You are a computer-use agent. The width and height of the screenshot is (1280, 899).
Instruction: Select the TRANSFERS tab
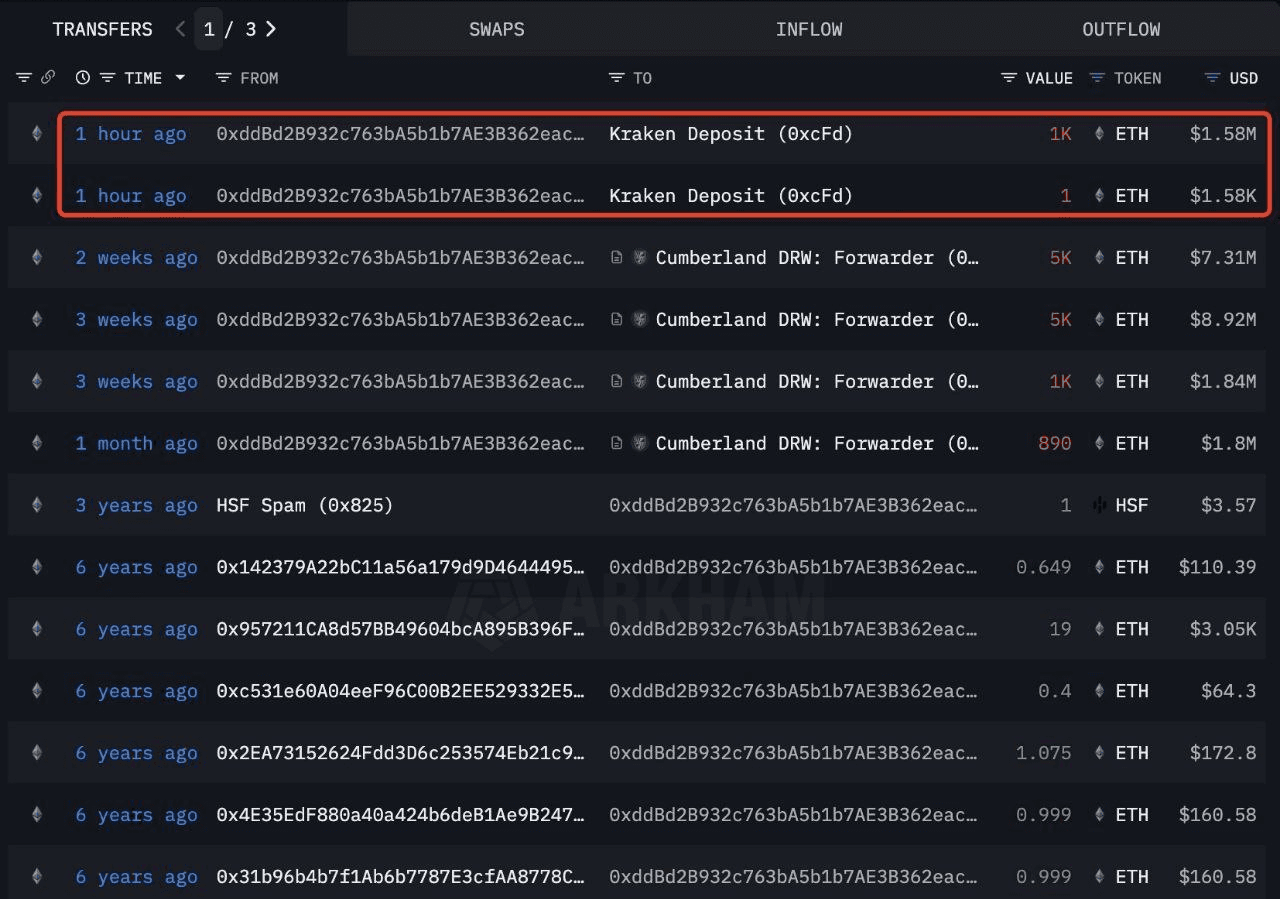coord(102,29)
